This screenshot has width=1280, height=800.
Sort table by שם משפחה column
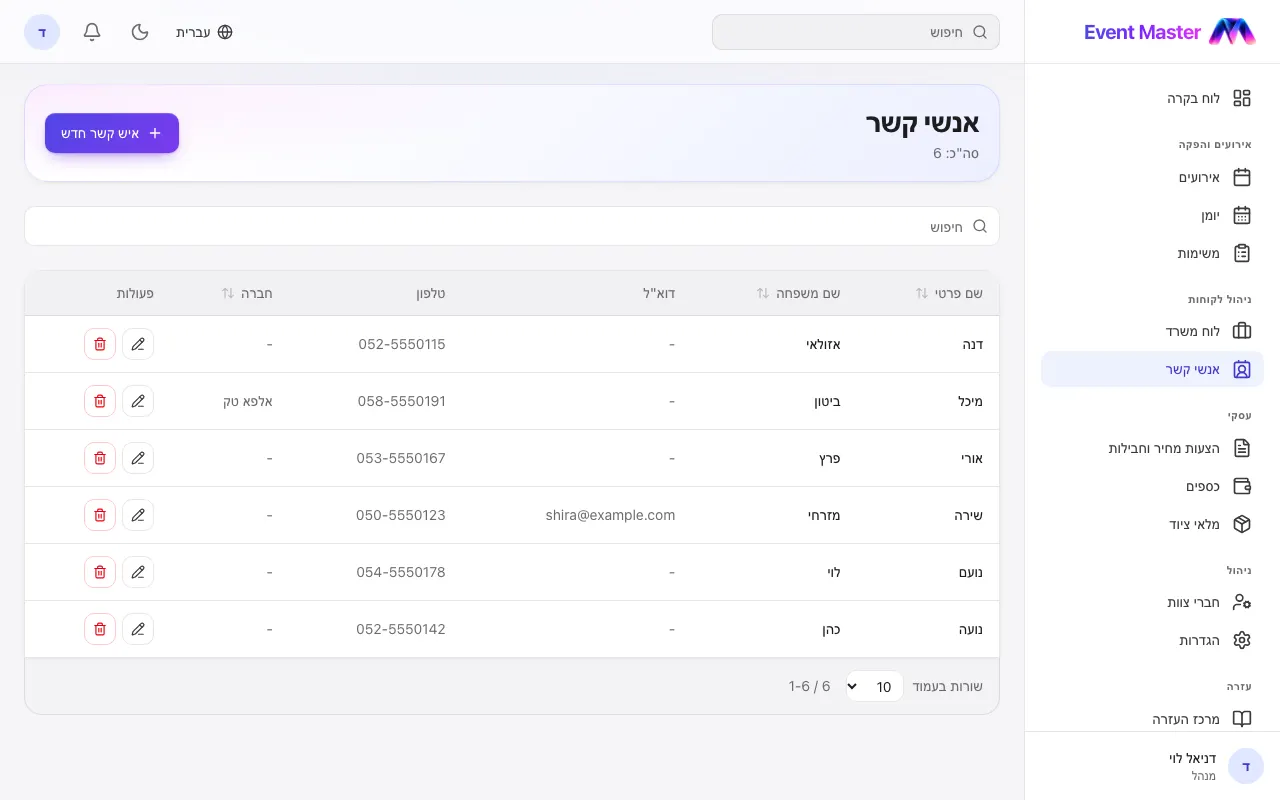[x=798, y=293]
